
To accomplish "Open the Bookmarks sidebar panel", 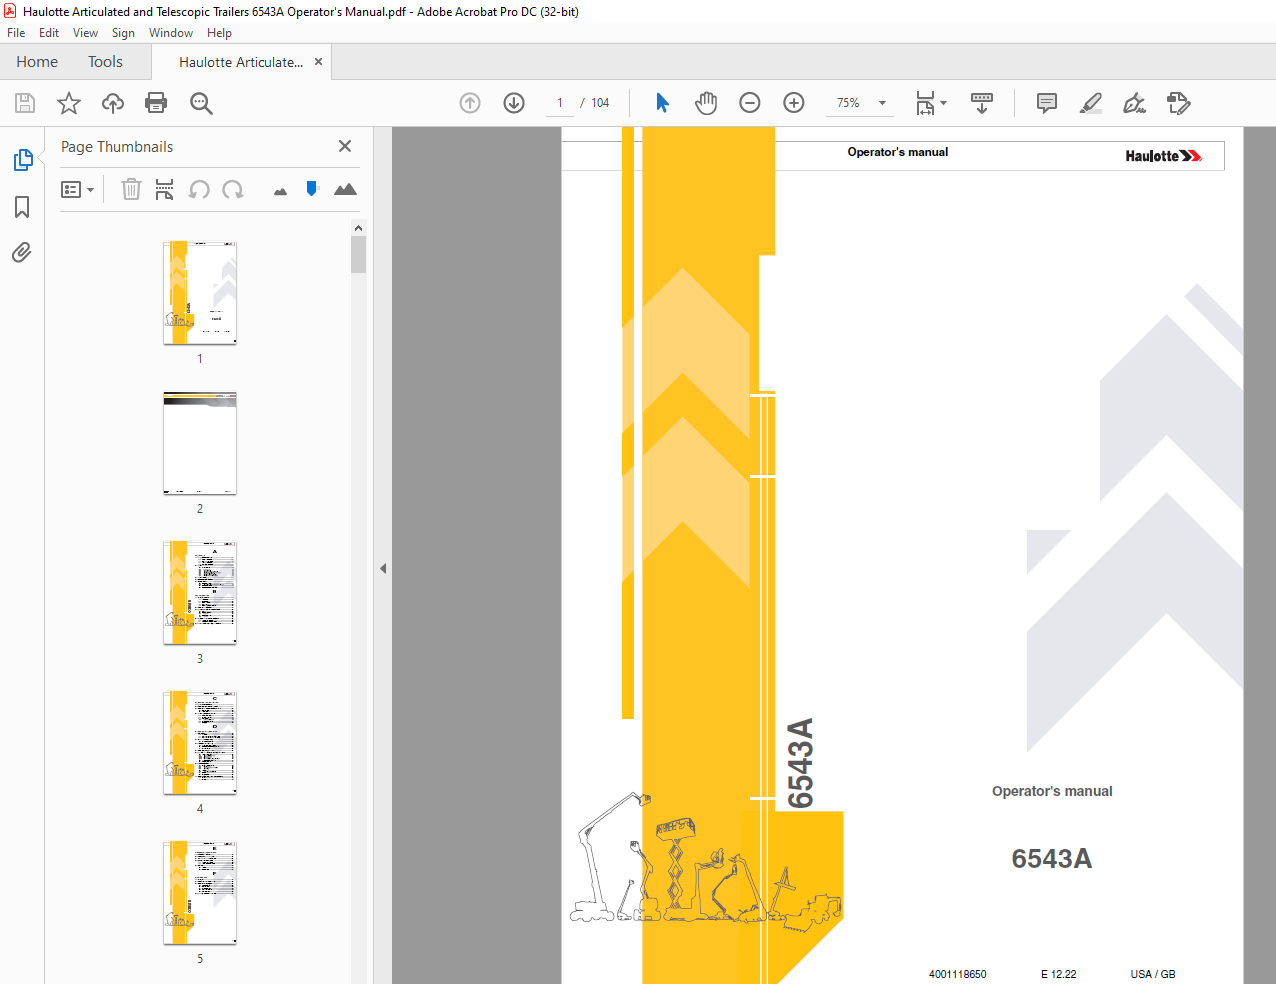I will pyautogui.click(x=22, y=207).
